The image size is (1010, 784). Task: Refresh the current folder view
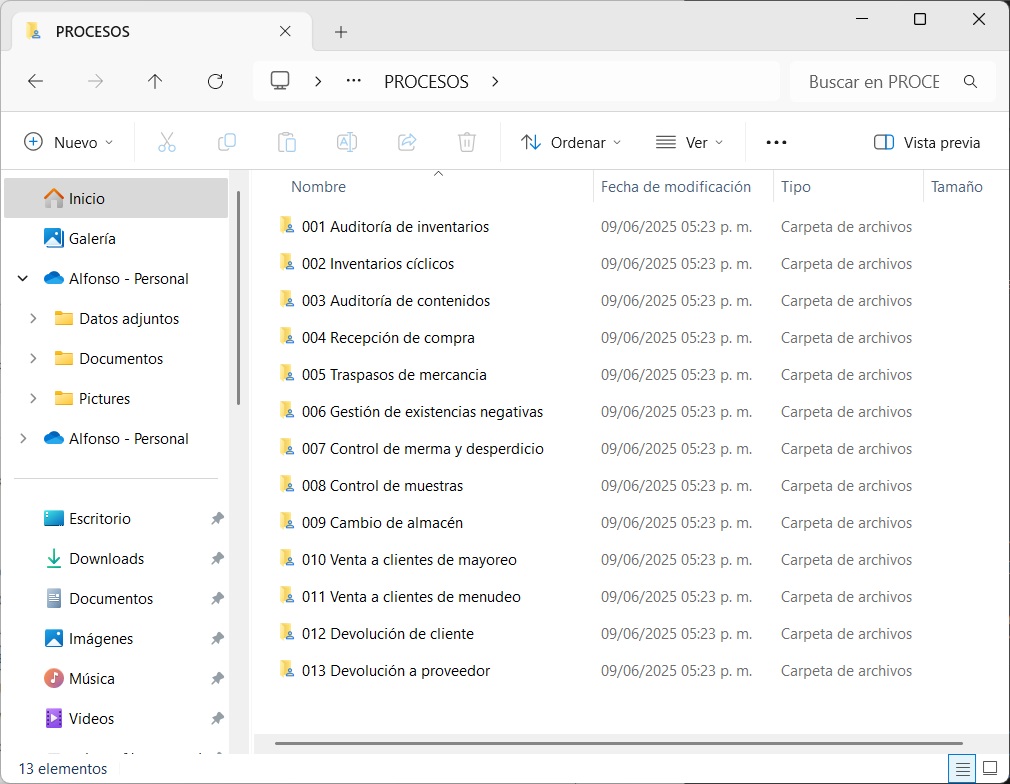click(x=215, y=82)
